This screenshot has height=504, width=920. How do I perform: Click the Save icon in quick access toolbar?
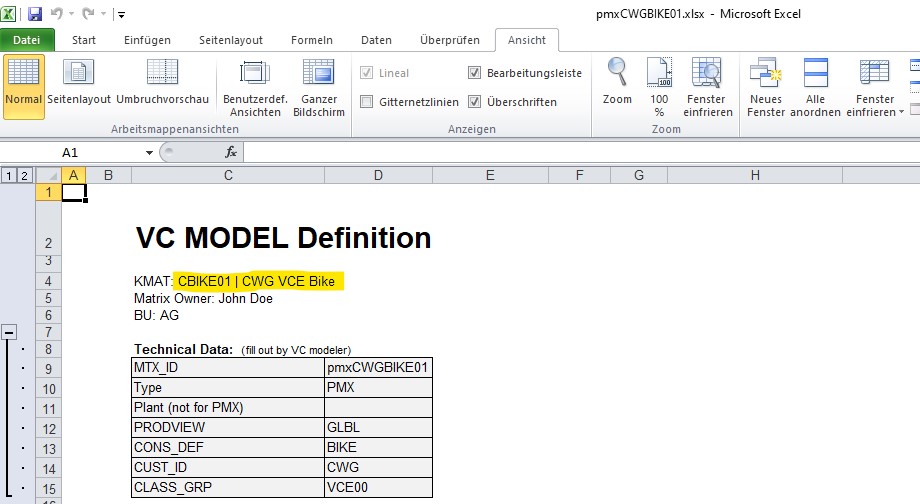coord(35,14)
